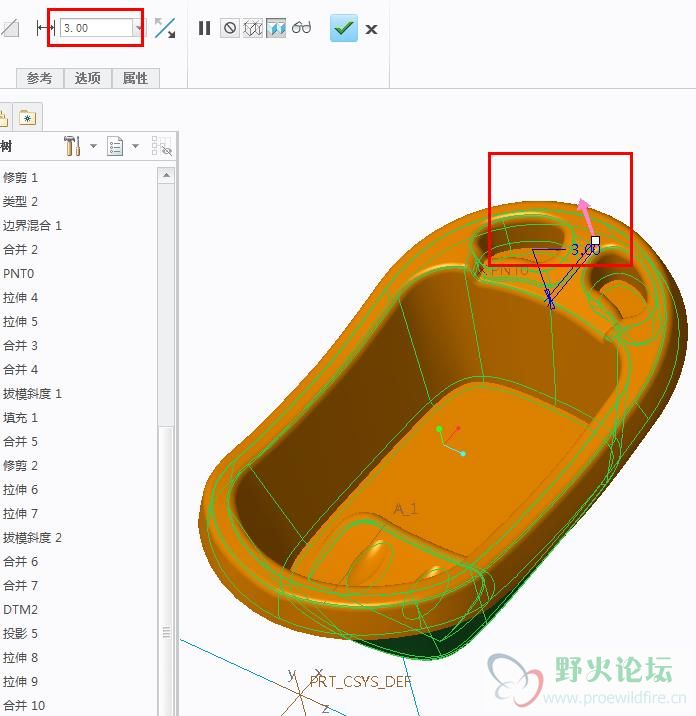
Task: Select 拉伸 7 tree item
Action: [x=20, y=514]
